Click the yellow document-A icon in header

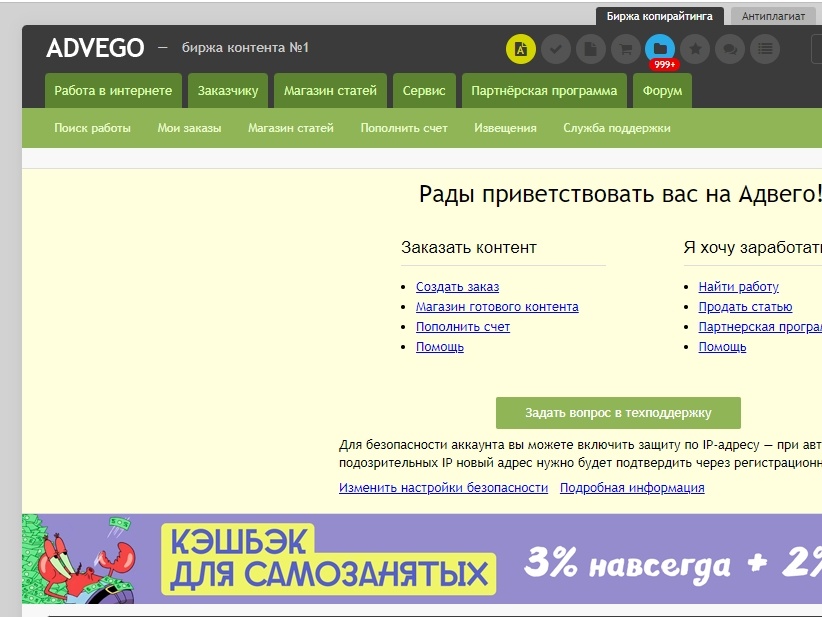click(x=521, y=49)
